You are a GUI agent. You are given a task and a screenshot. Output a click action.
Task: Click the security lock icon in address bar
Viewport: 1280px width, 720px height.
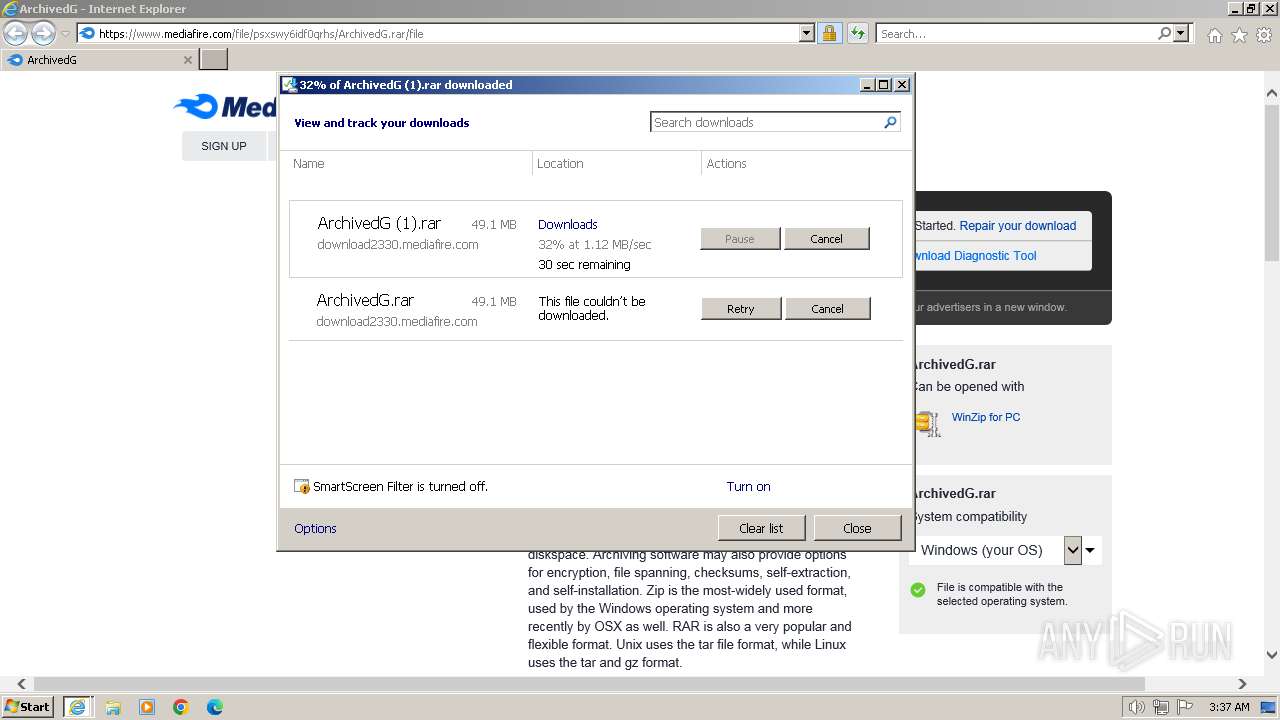point(829,33)
